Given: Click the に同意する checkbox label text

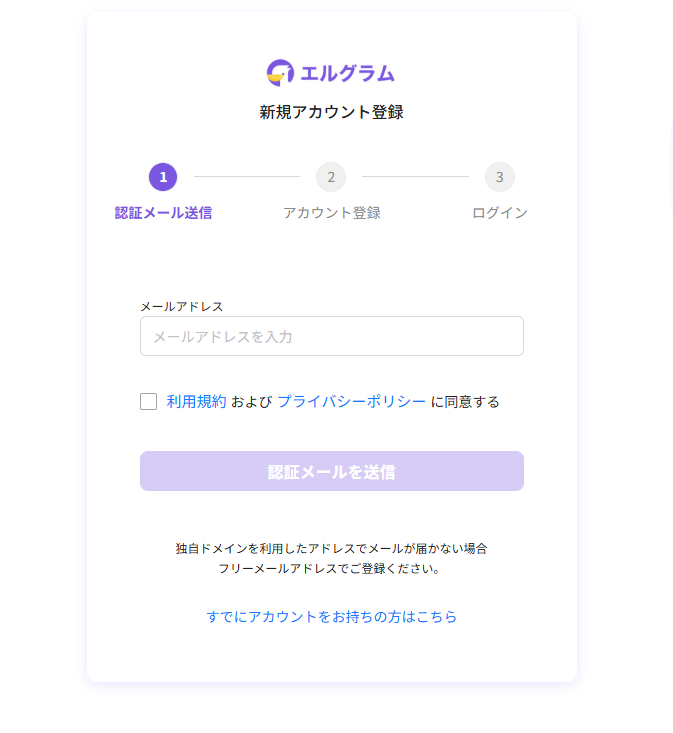Looking at the screenshot, I should point(465,402).
